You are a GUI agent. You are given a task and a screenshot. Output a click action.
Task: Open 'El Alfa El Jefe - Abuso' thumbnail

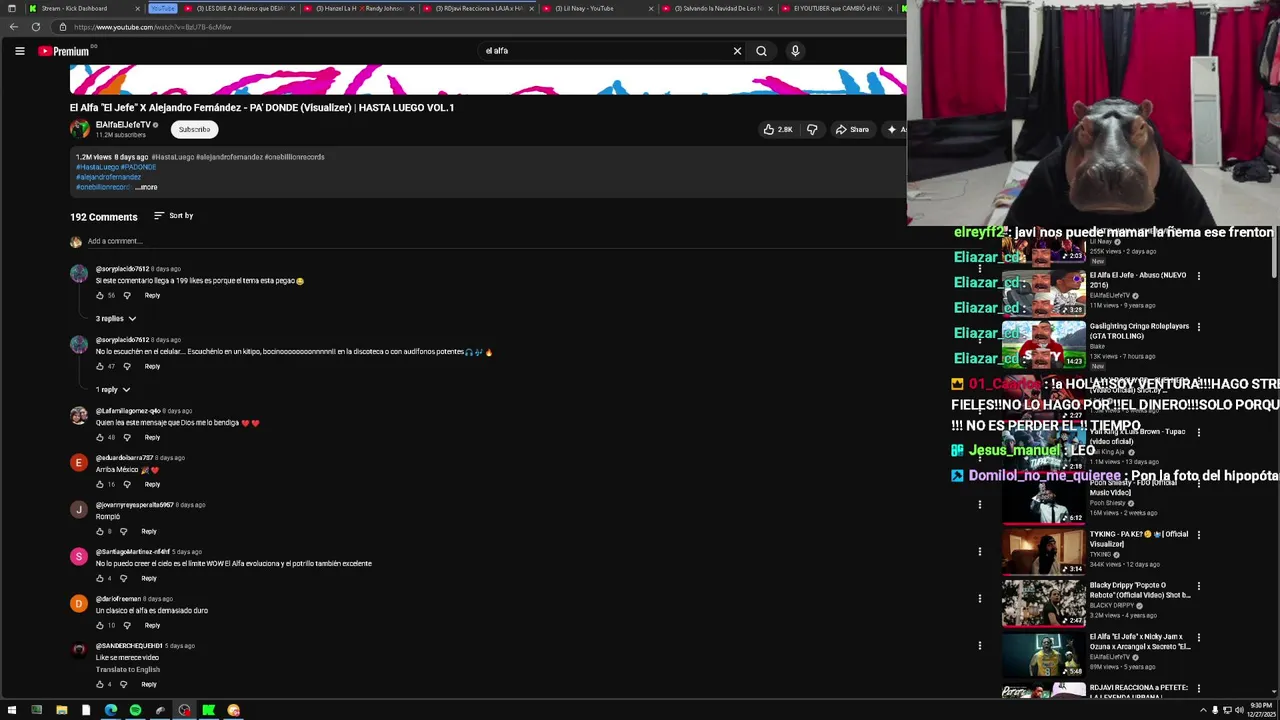click(1043, 293)
